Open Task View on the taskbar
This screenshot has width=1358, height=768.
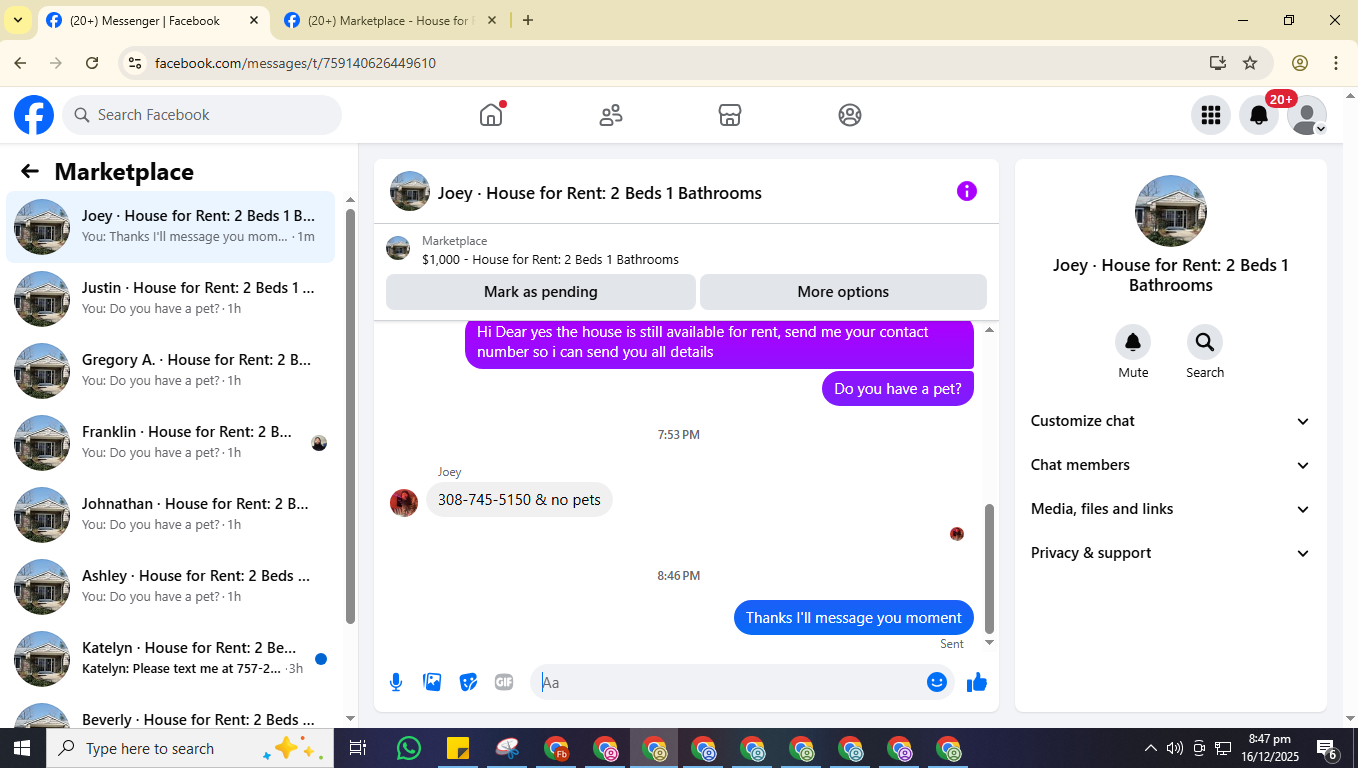pos(358,748)
